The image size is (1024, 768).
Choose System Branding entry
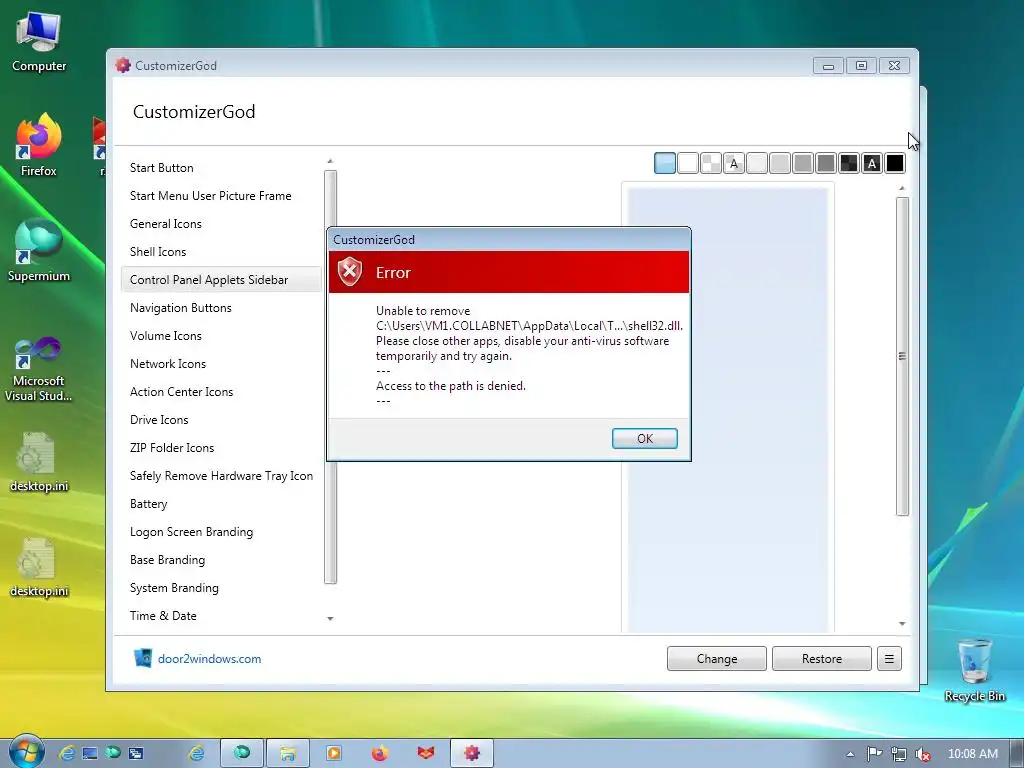coord(221,588)
